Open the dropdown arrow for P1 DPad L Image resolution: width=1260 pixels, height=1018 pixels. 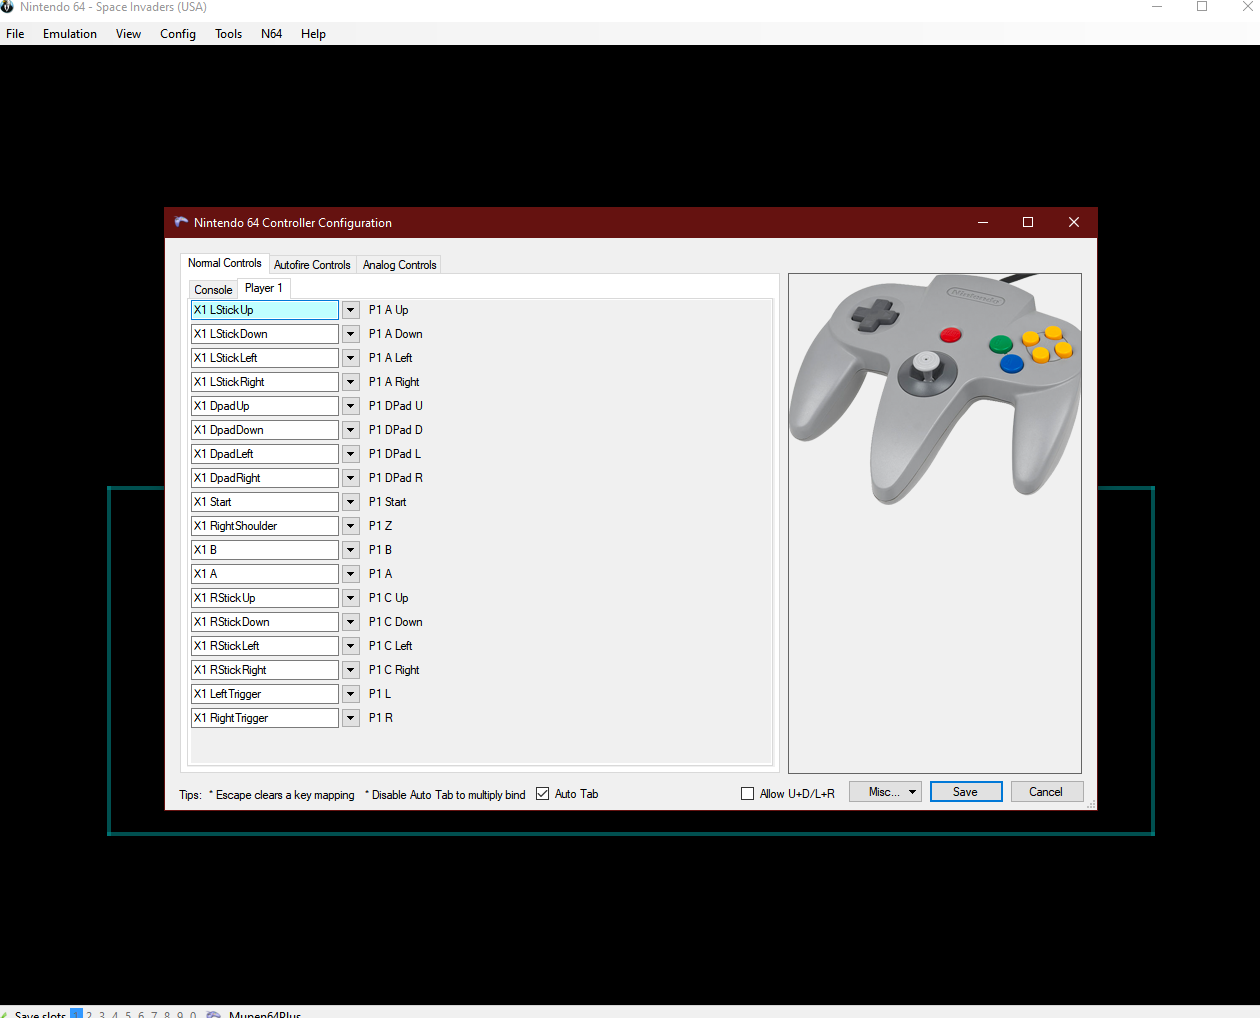351,454
